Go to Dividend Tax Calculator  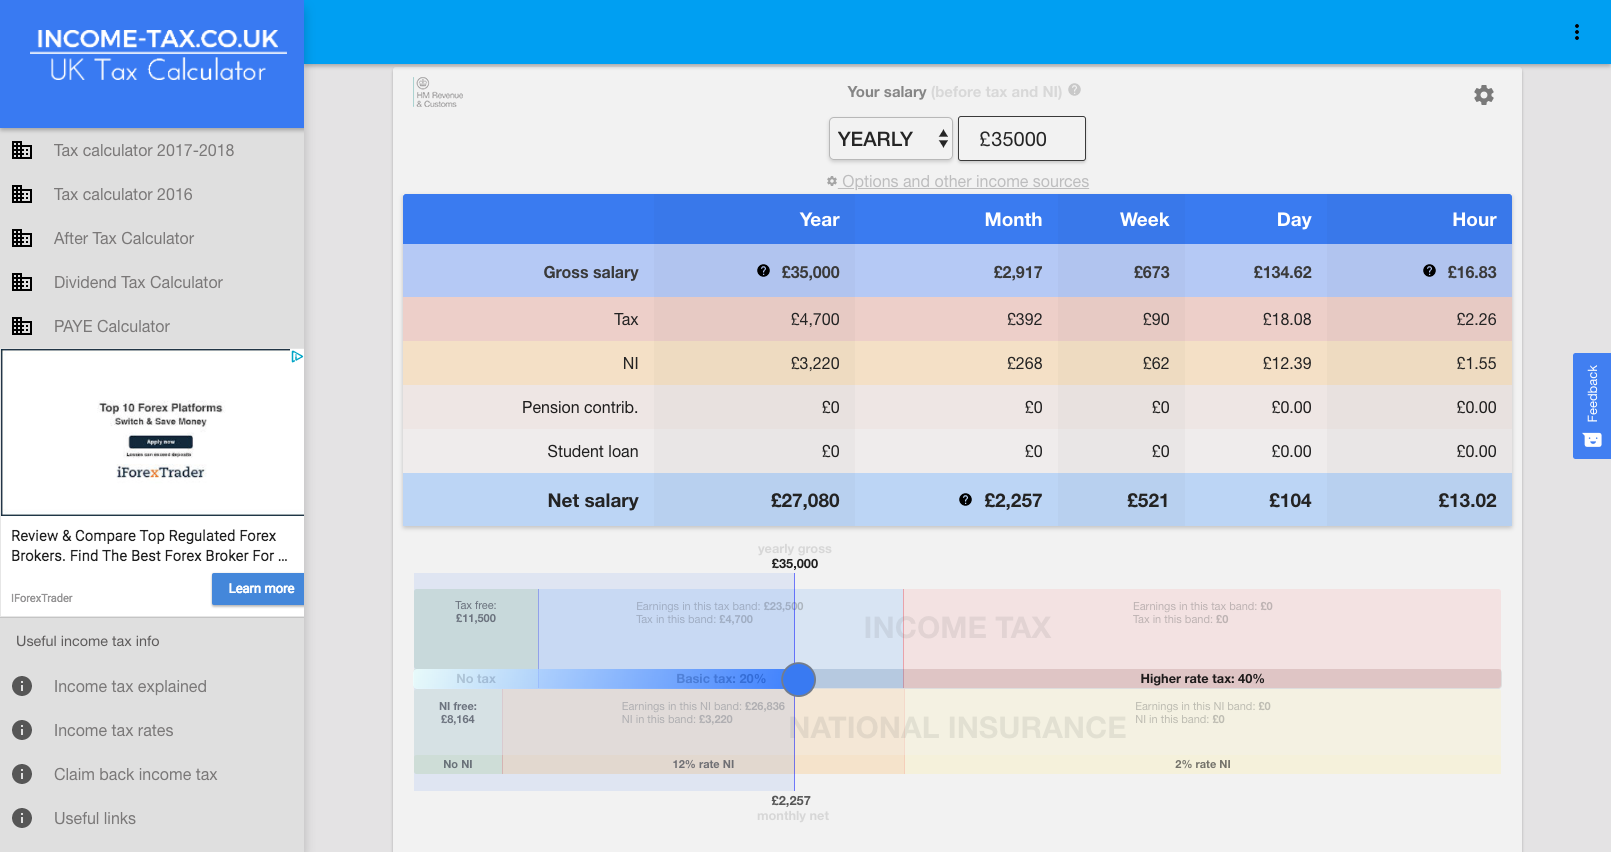[138, 282]
